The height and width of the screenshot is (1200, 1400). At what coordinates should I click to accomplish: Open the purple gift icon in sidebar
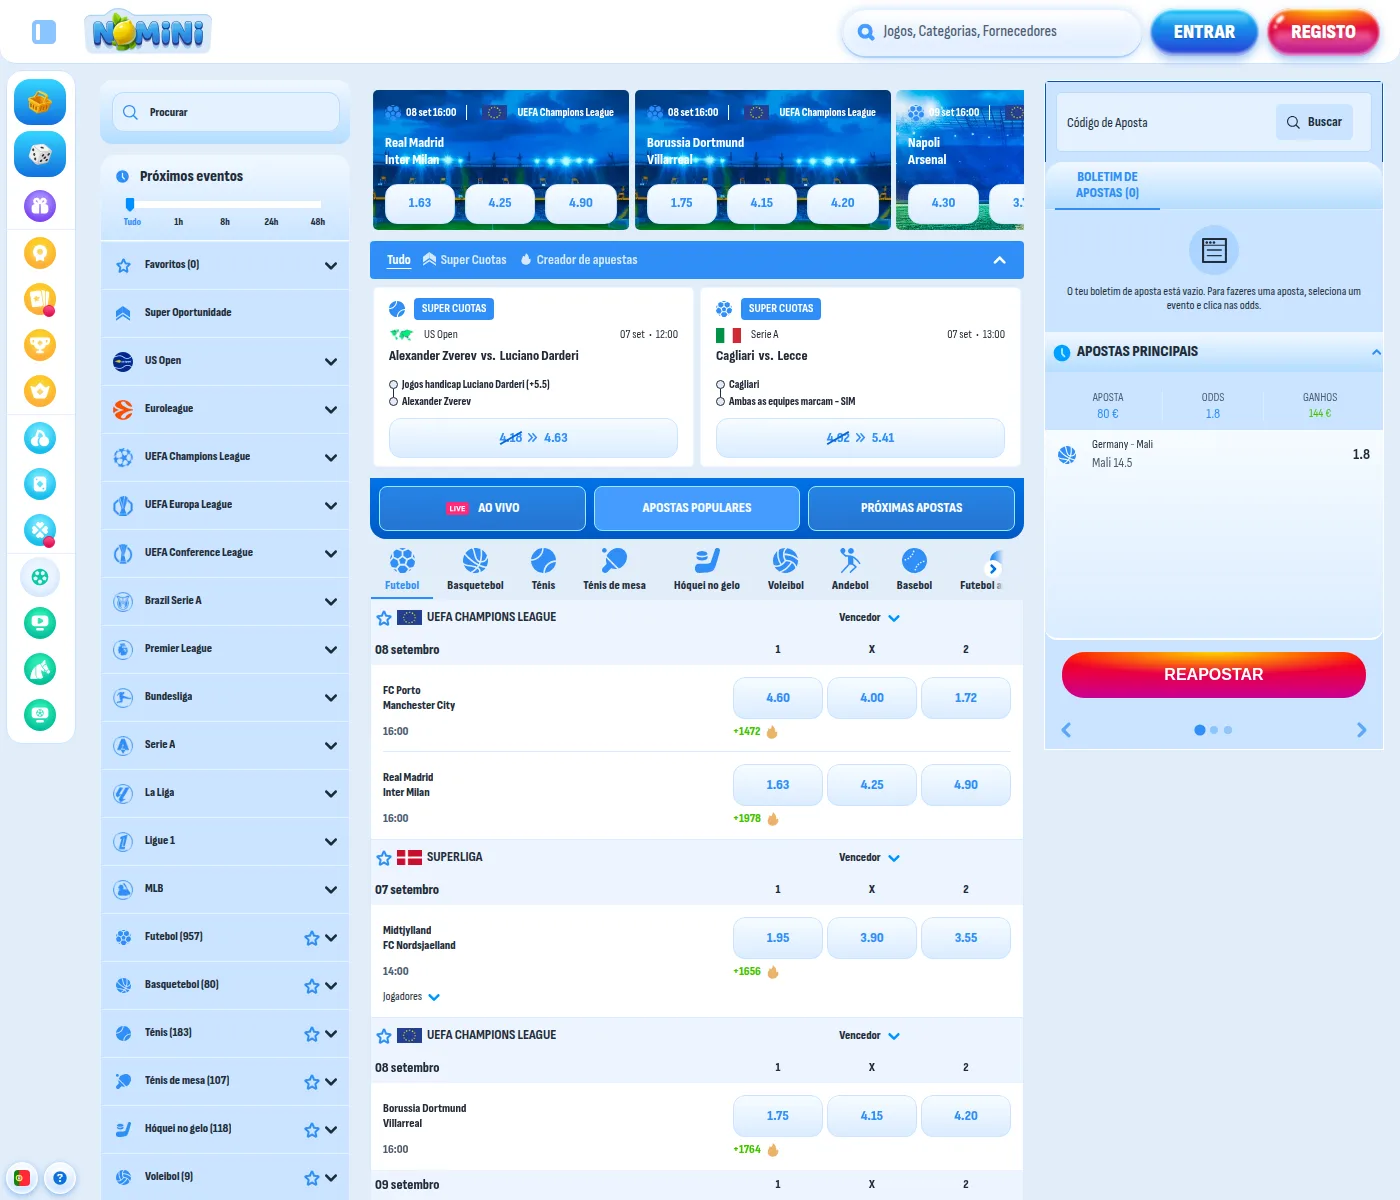click(40, 206)
